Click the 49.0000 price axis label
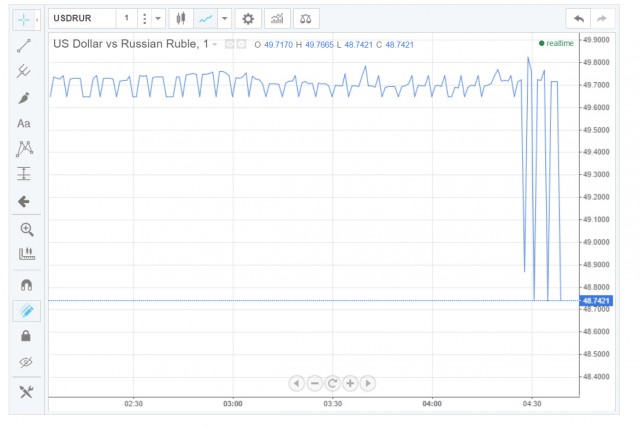The height and width of the screenshot is (429, 640). (596, 242)
